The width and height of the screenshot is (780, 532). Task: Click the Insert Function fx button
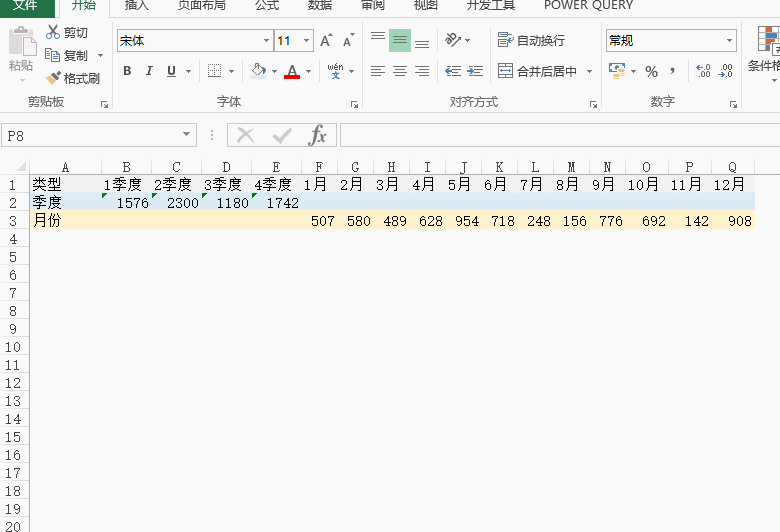317,135
